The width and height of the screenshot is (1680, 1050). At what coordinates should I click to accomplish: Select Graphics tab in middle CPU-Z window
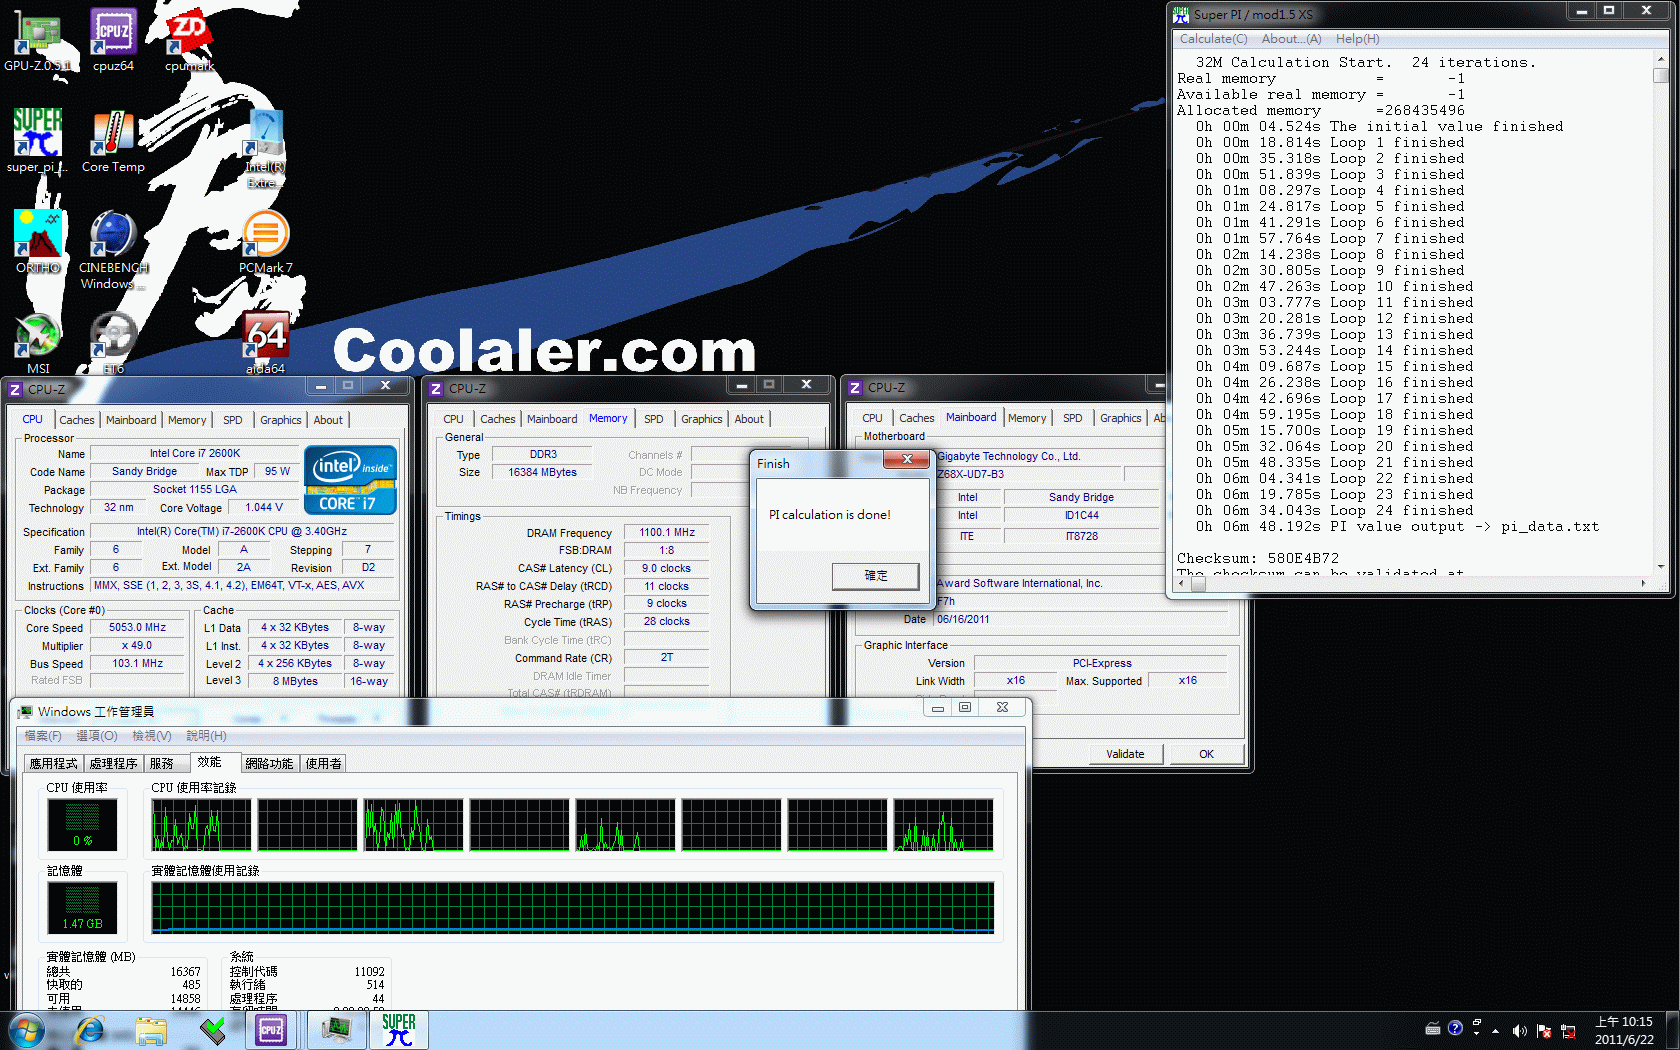[701, 419]
